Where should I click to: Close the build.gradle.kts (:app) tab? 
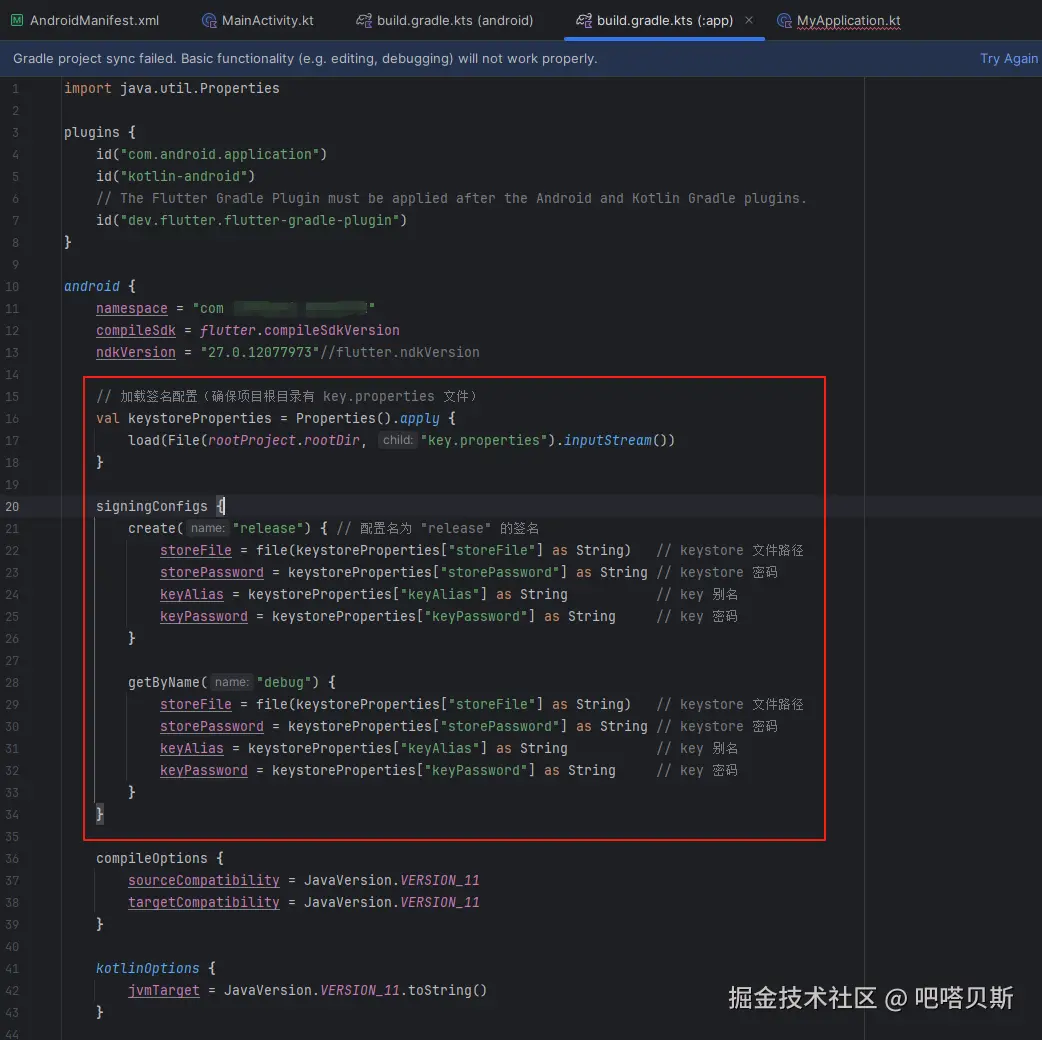click(749, 20)
